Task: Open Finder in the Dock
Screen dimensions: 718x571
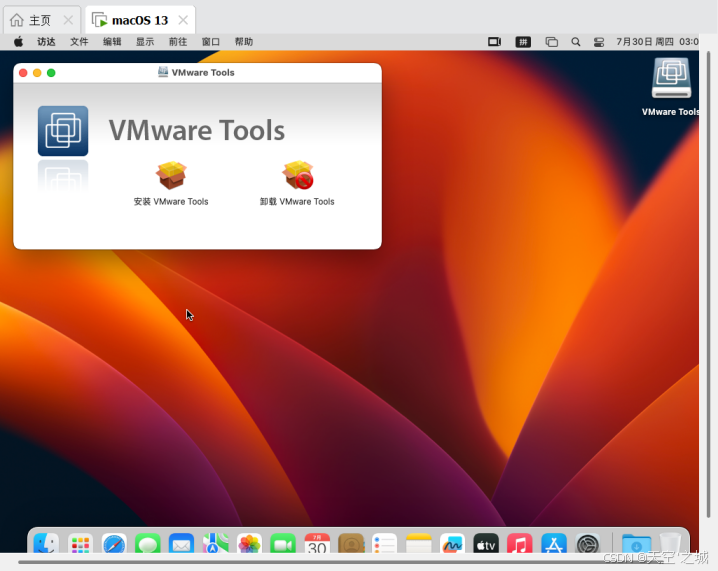Action: pos(46,544)
